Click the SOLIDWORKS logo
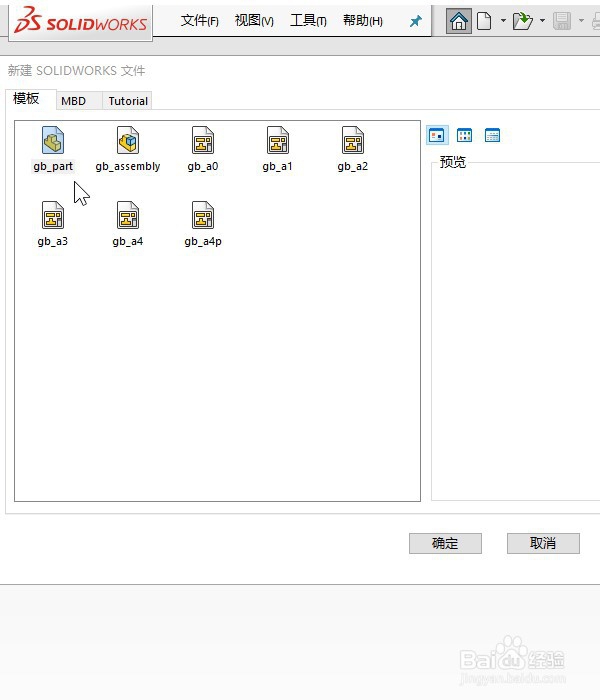Screen dimensions: 600x700 (80, 21)
